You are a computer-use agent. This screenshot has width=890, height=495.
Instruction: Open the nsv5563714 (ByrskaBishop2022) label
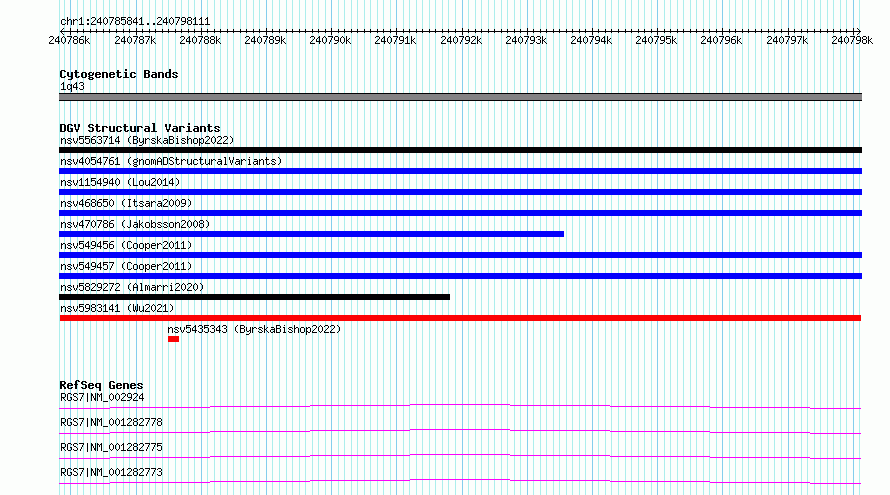pos(147,140)
